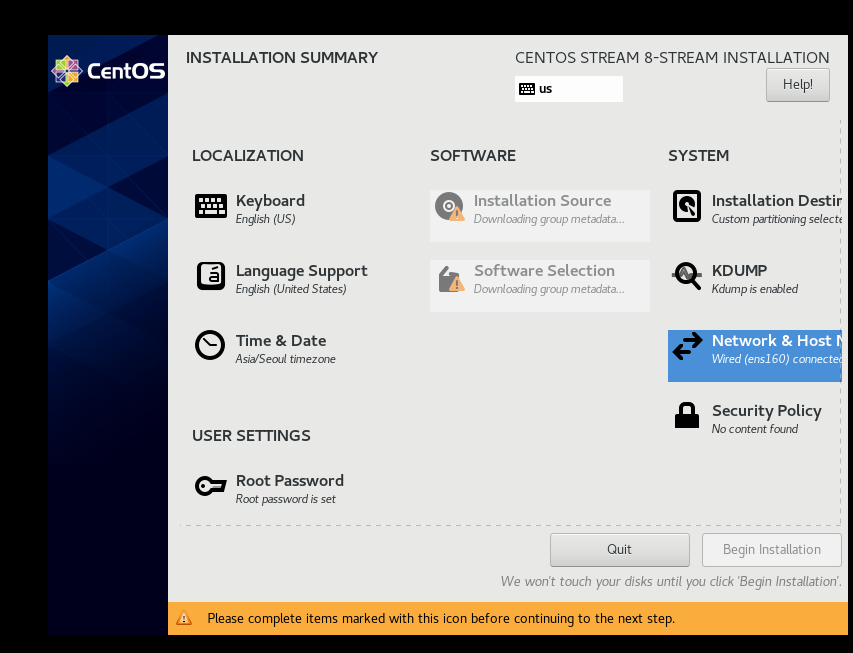Viewport: 853px width, 653px height.
Task: Click the us keyboard layout field
Action: click(568, 89)
